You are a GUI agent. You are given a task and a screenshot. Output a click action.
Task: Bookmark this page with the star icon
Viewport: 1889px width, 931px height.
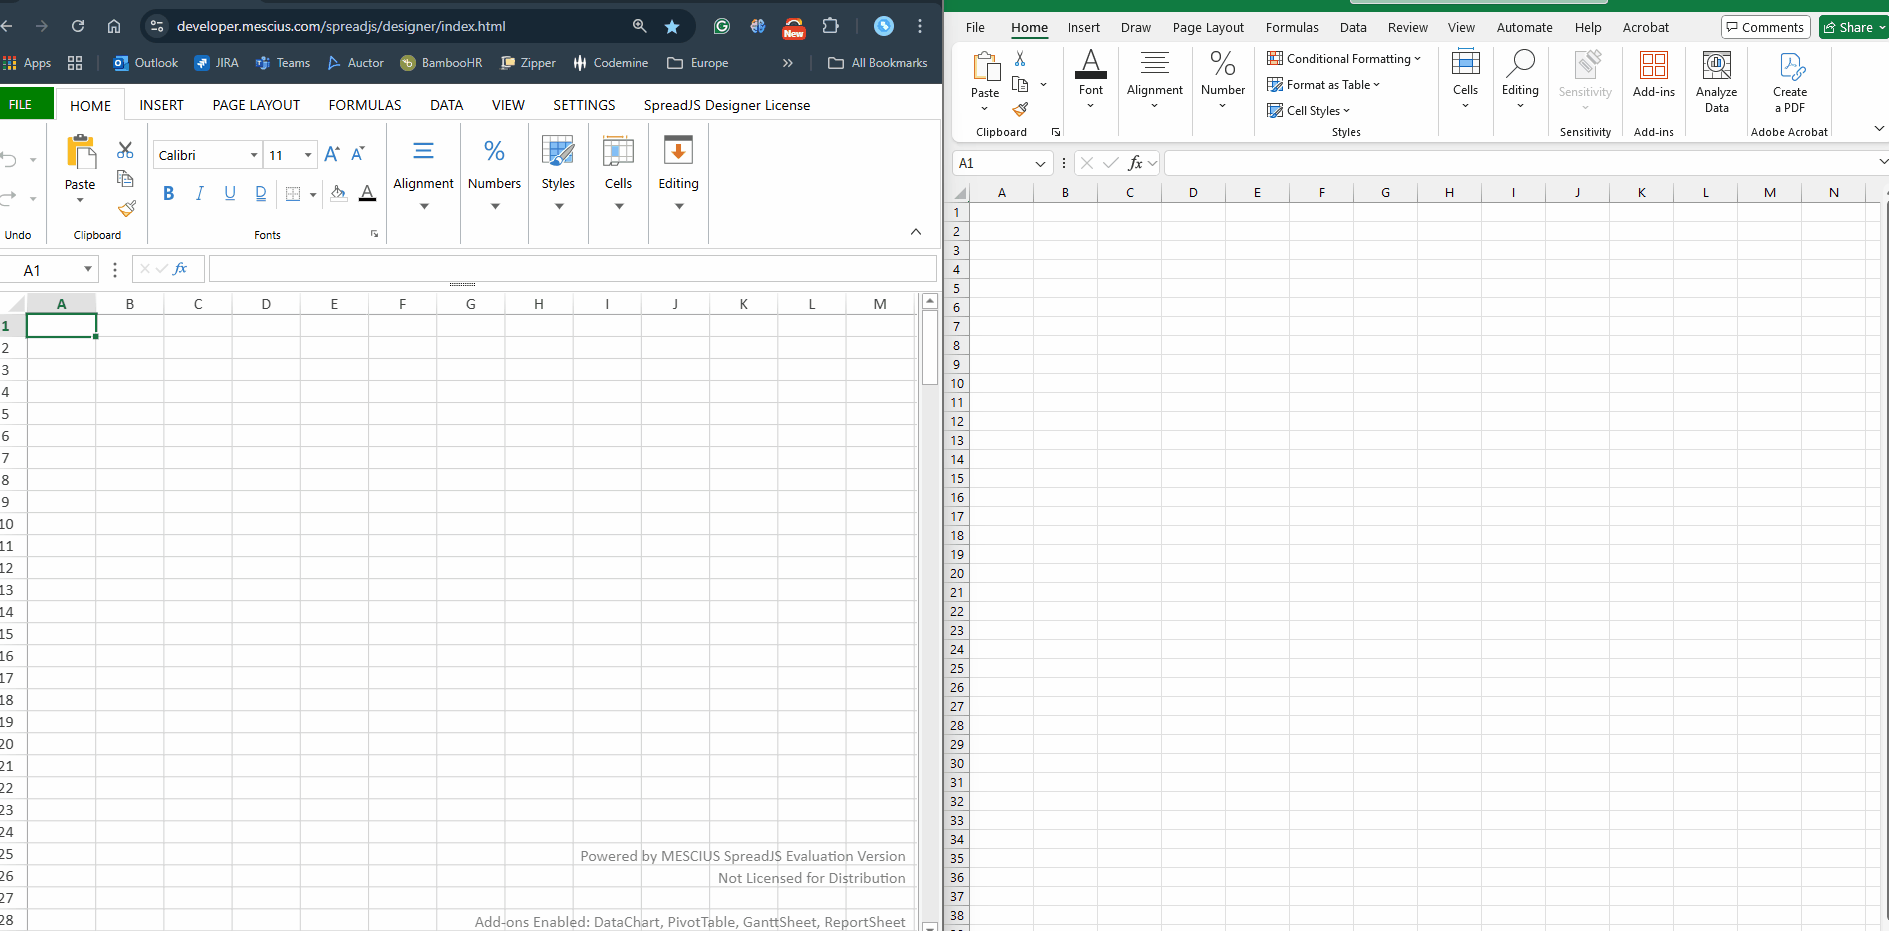pyautogui.click(x=672, y=26)
